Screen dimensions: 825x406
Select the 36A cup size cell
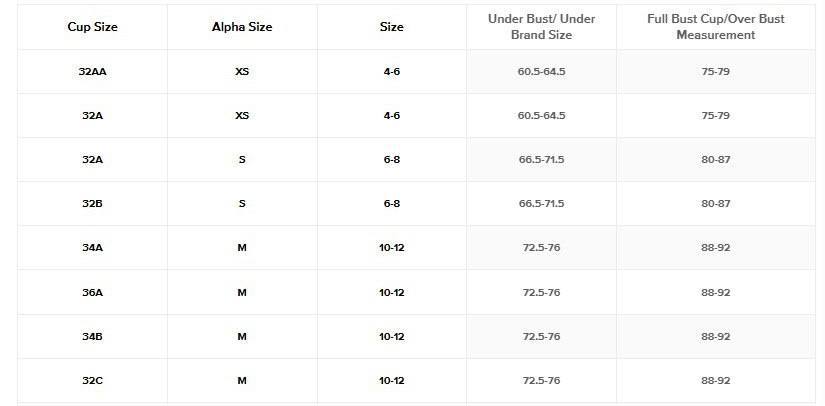click(92, 293)
